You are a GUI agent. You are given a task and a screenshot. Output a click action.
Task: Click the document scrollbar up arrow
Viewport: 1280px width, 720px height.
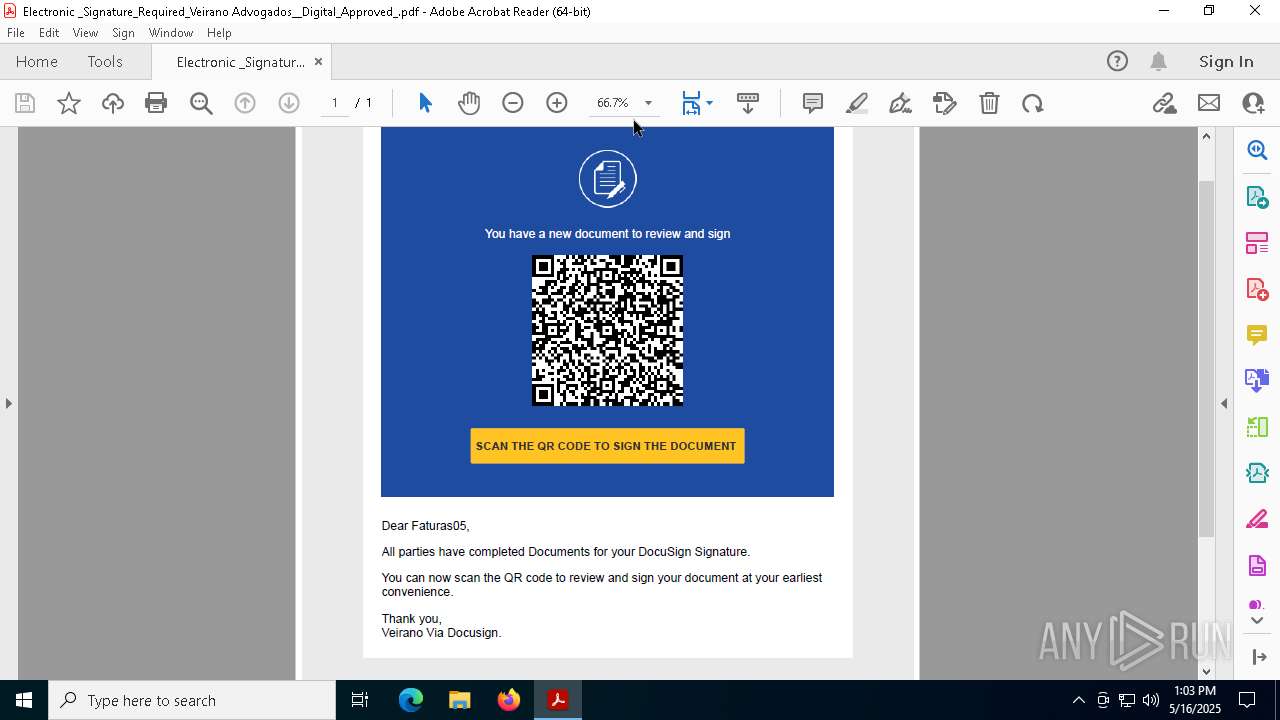pyautogui.click(x=1206, y=136)
